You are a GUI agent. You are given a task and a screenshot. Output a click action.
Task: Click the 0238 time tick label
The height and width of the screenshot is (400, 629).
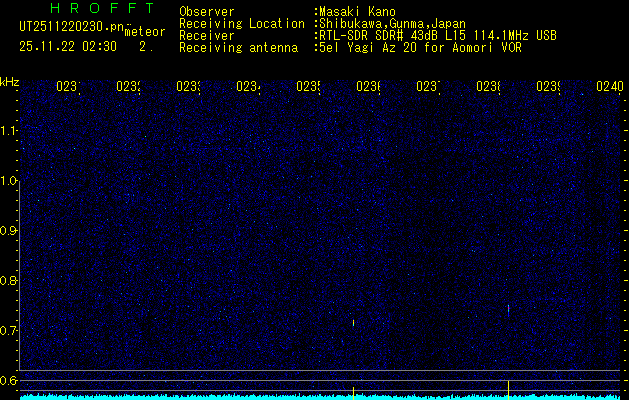[x=488, y=86]
